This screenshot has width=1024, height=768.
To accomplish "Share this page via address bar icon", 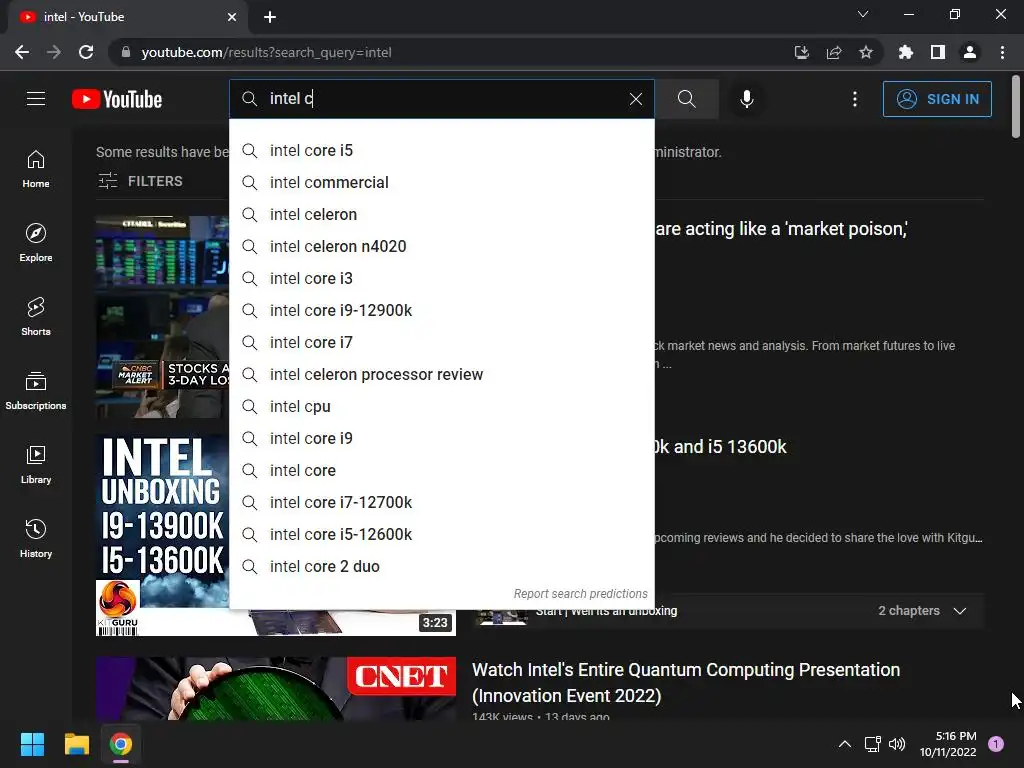I will 834,52.
